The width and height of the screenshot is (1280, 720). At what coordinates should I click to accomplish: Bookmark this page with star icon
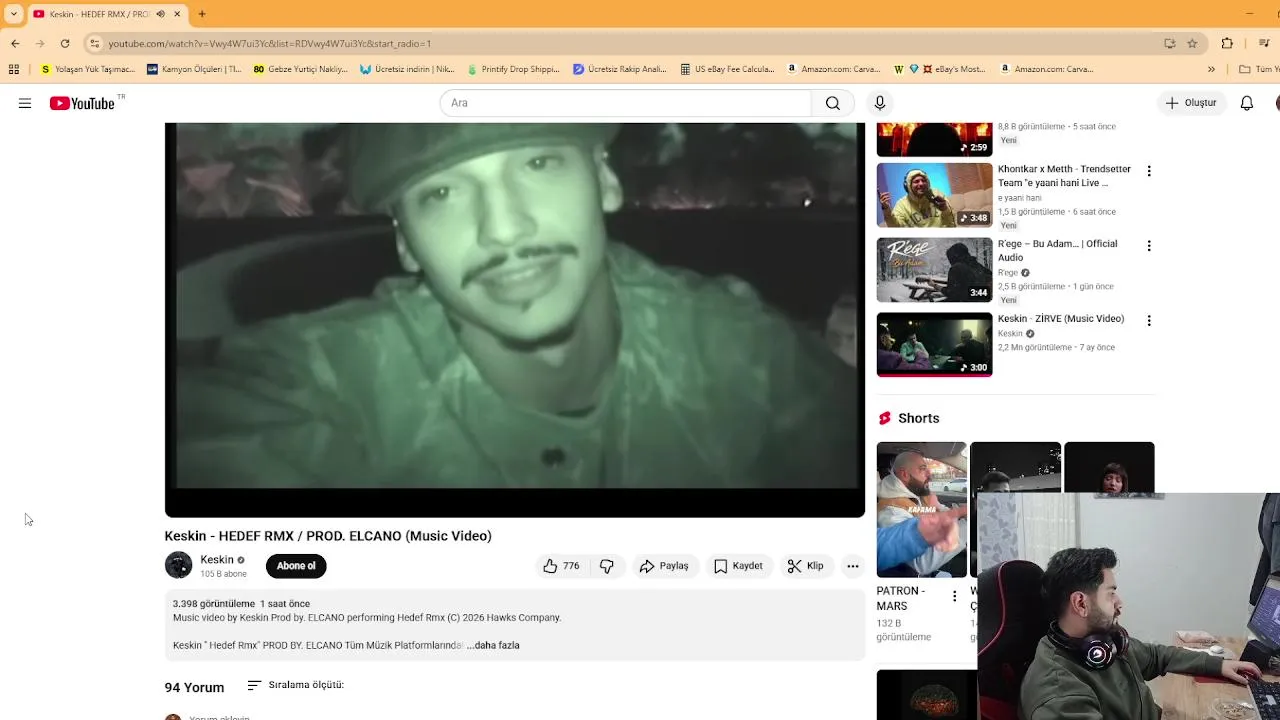pyautogui.click(x=1192, y=44)
